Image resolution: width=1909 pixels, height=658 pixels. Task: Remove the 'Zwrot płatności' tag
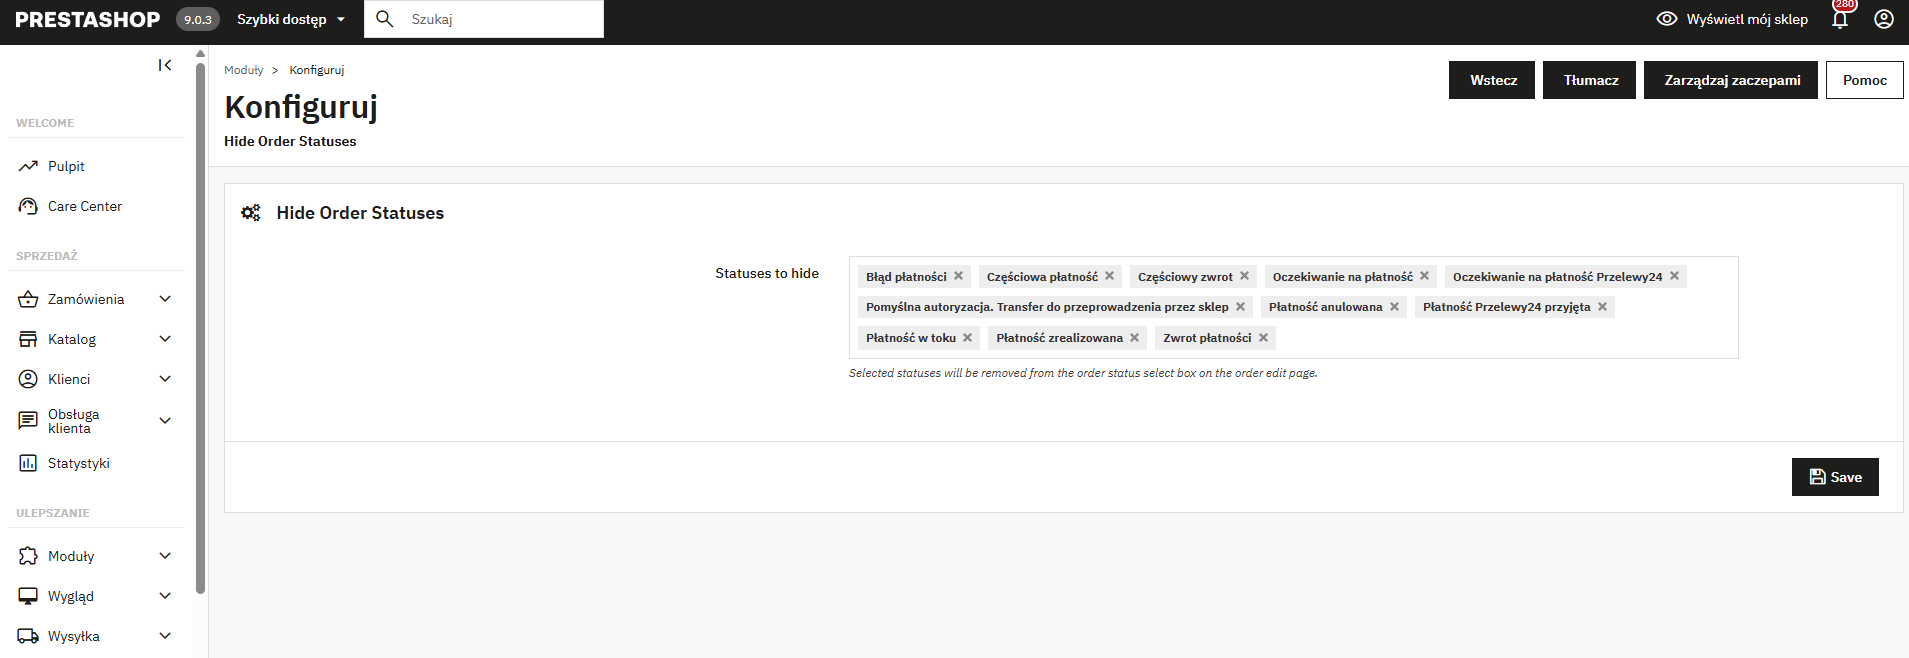click(1263, 338)
